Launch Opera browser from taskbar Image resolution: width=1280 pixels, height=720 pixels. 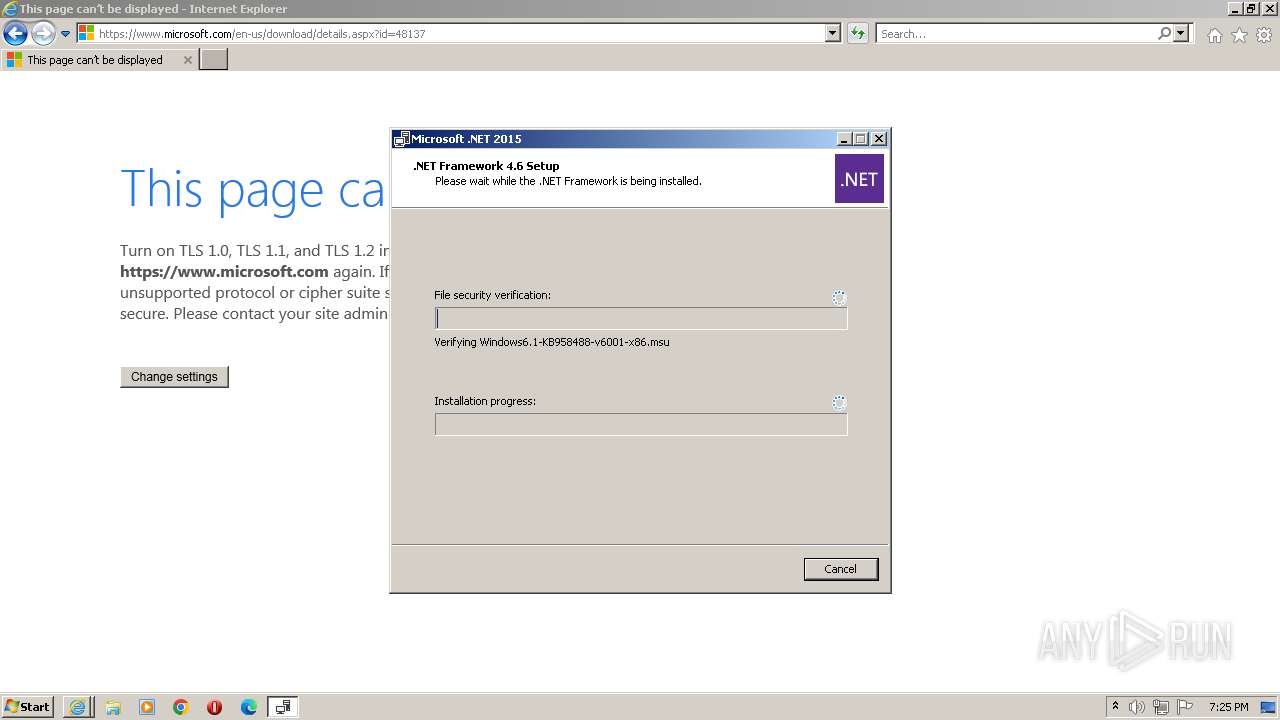click(214, 707)
